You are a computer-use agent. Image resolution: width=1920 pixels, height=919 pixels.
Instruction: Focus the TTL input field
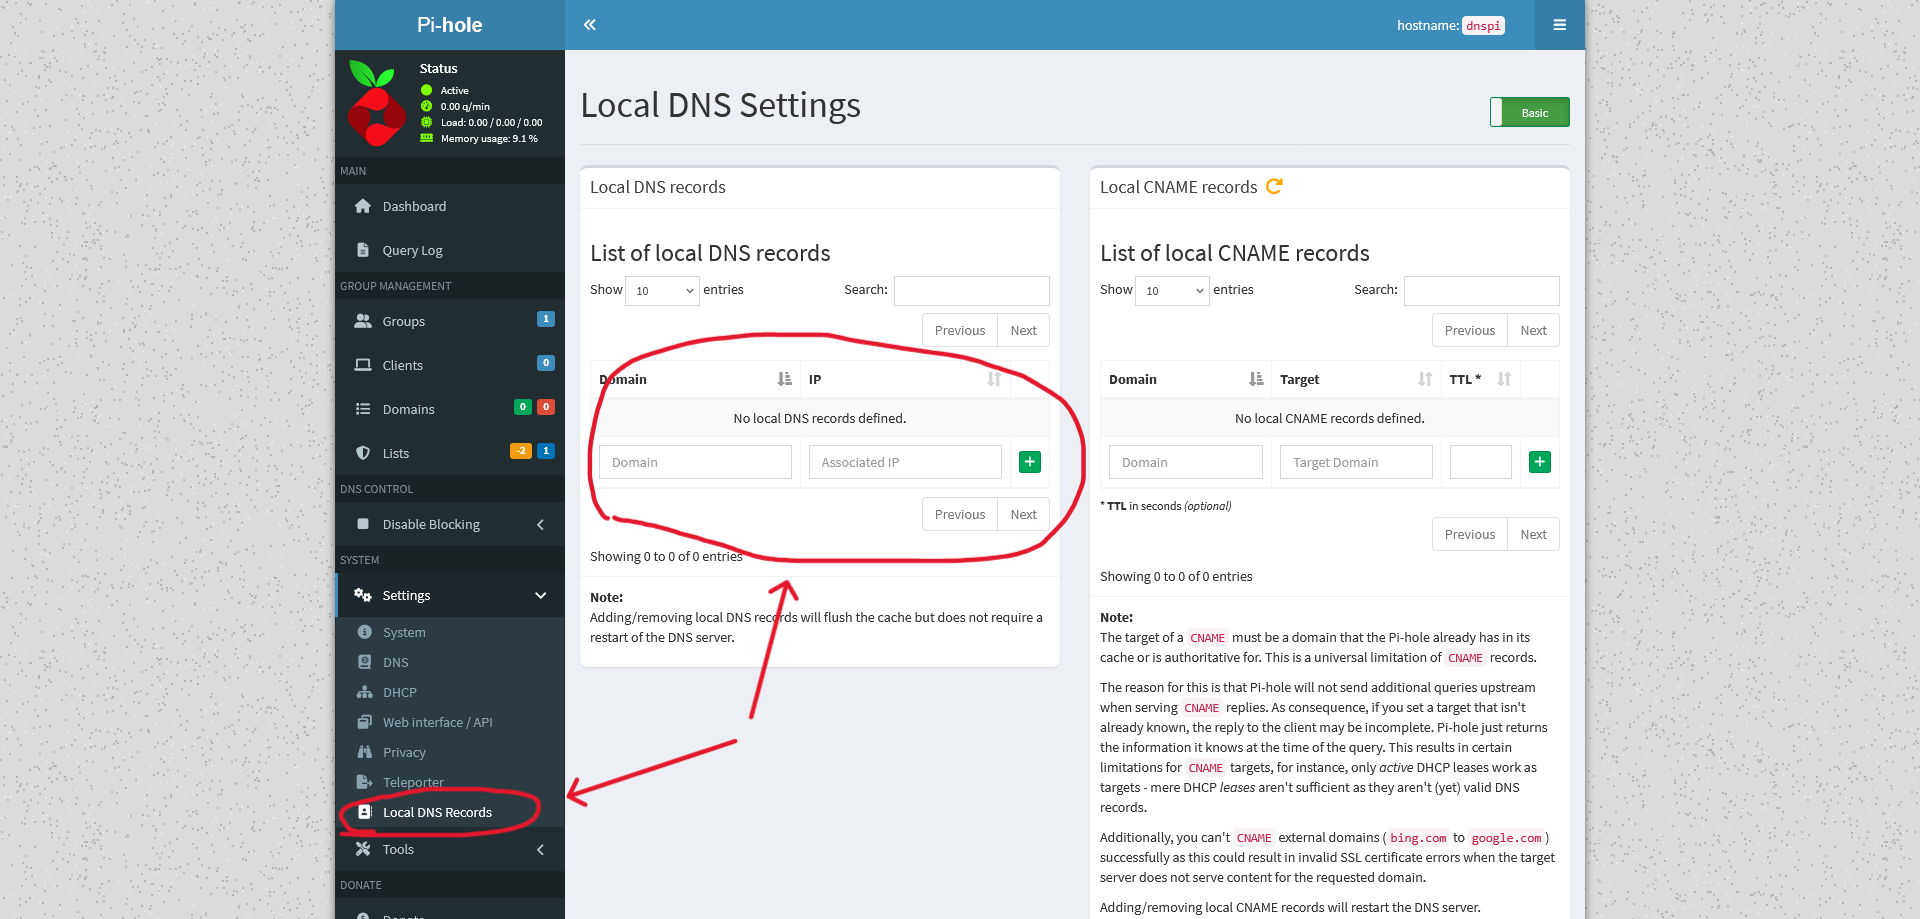click(1481, 462)
